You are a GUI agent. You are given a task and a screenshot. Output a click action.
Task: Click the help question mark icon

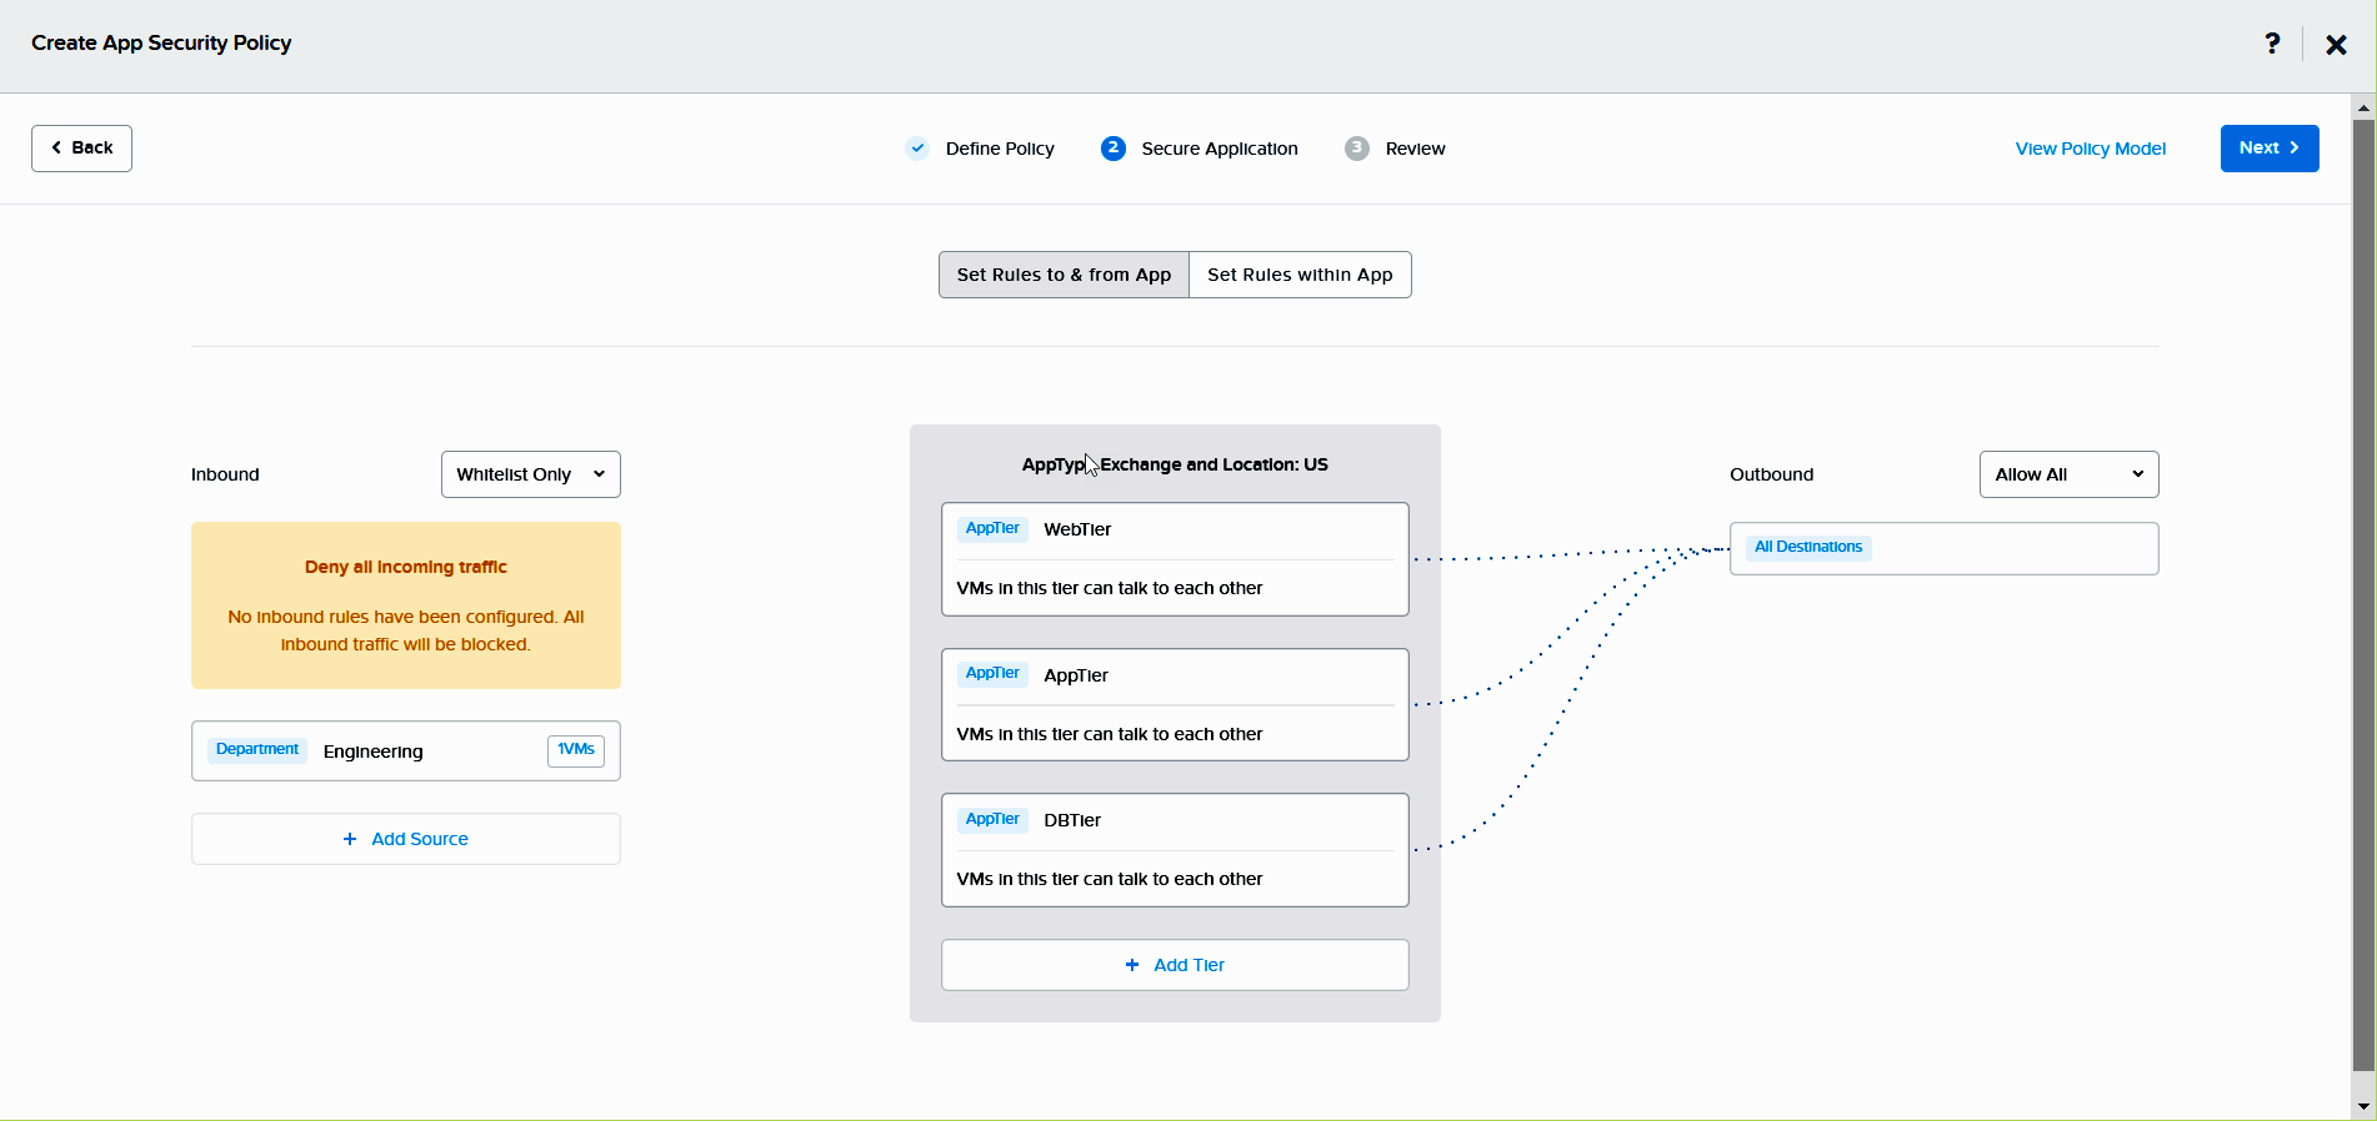coord(2272,44)
